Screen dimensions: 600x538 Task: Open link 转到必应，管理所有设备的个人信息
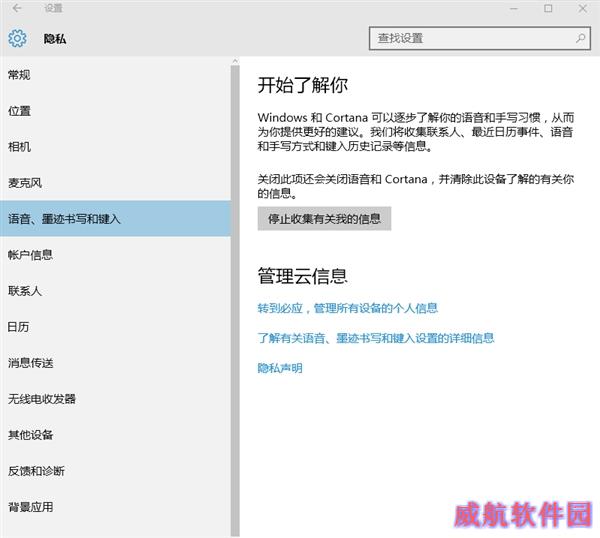coord(347,308)
